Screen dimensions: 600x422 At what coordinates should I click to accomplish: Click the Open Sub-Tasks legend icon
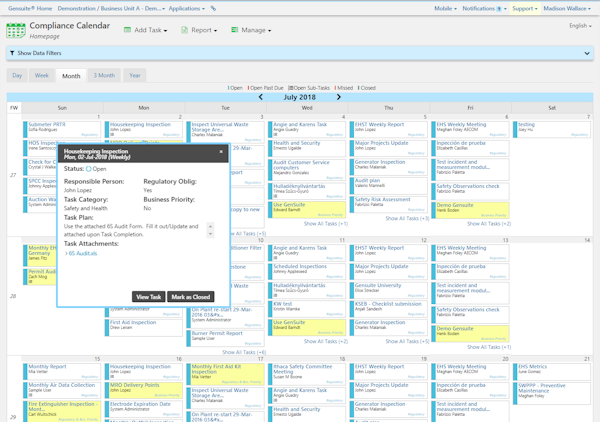(291, 88)
